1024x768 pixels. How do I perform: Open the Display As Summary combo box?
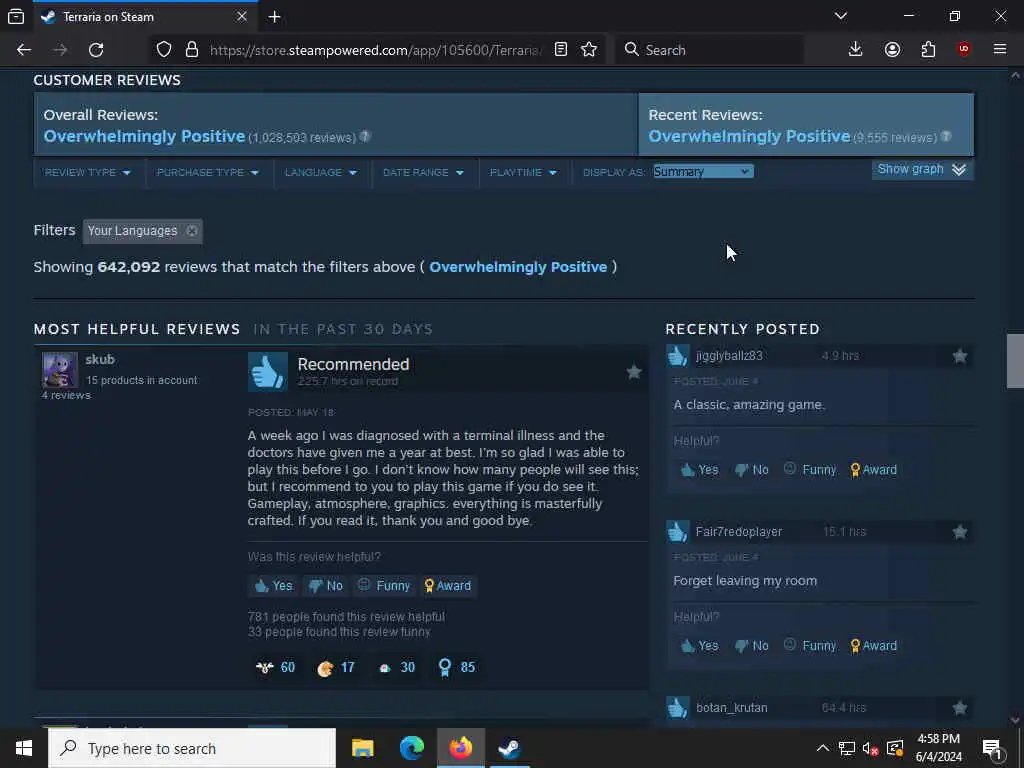click(x=703, y=172)
